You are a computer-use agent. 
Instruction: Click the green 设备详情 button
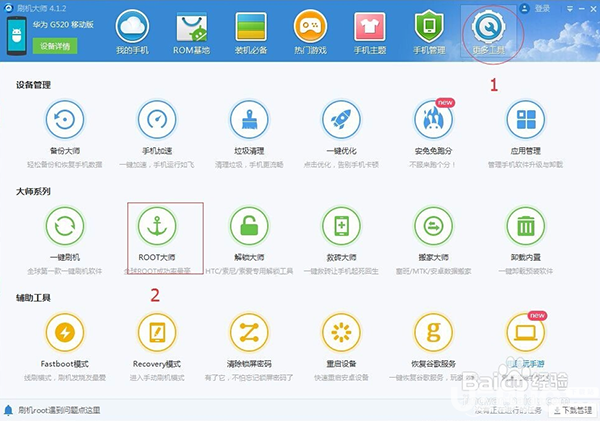(55, 46)
